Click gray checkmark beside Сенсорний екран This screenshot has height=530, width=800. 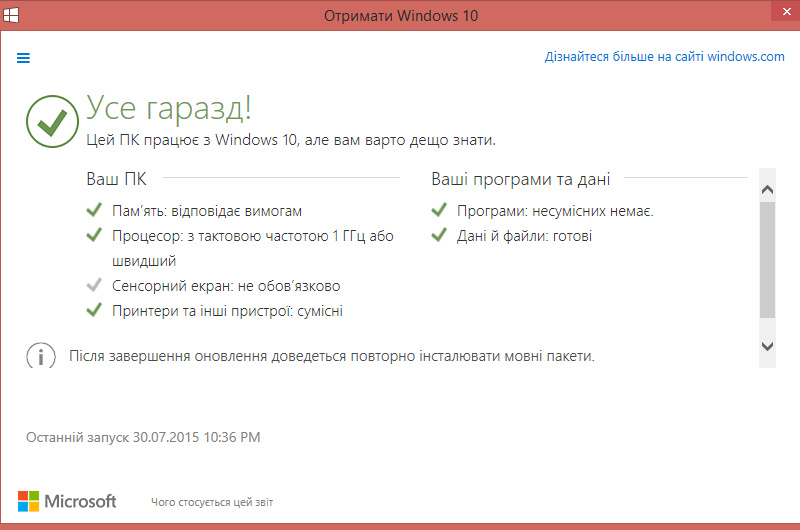click(94, 285)
